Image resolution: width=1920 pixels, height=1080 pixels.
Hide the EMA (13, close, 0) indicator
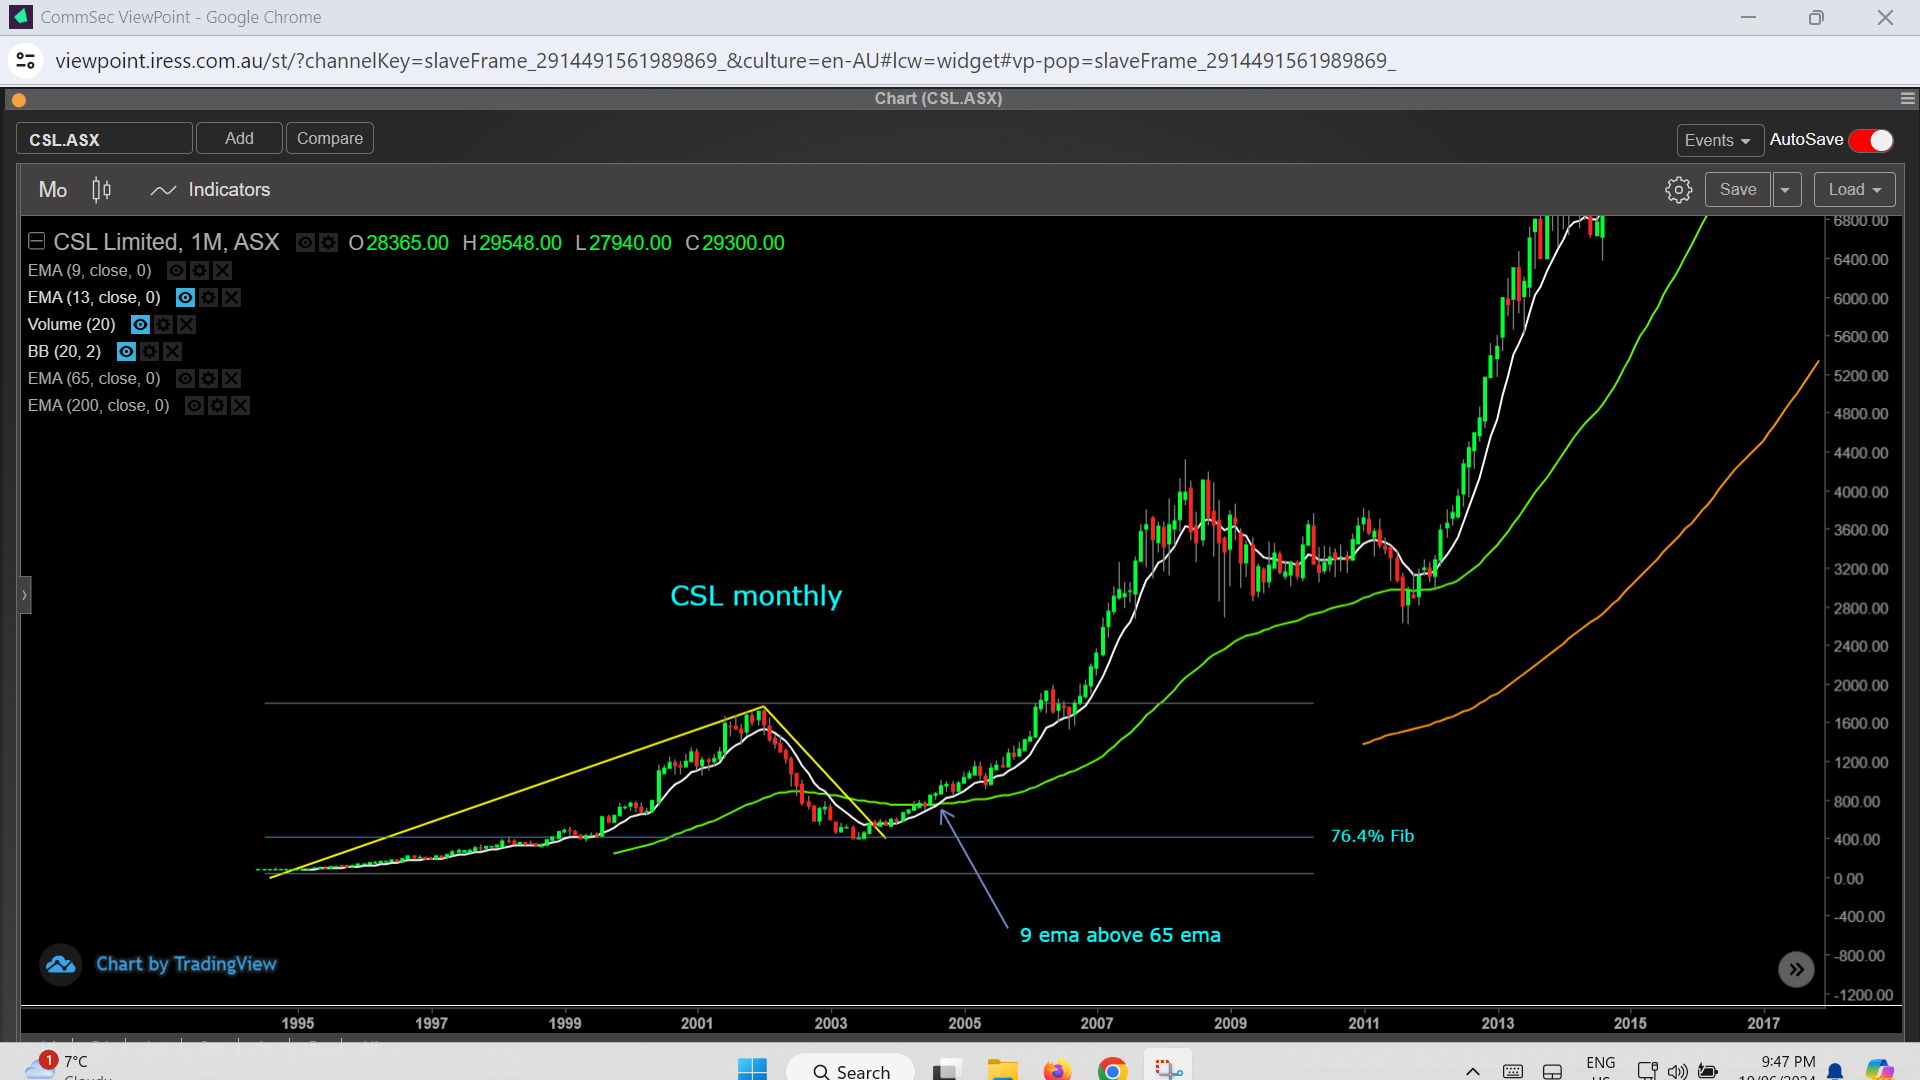[x=186, y=297]
